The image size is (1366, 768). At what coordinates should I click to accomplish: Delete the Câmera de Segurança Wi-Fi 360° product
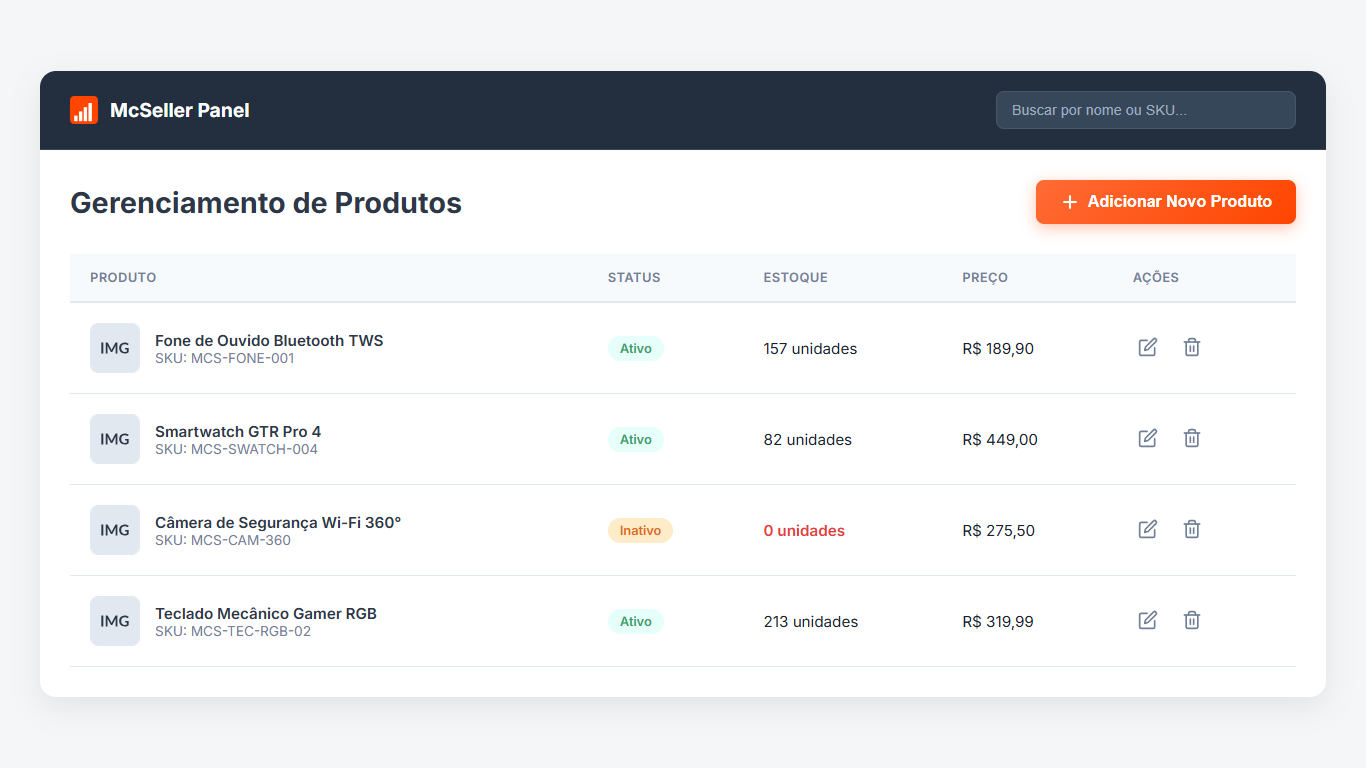(x=1192, y=529)
